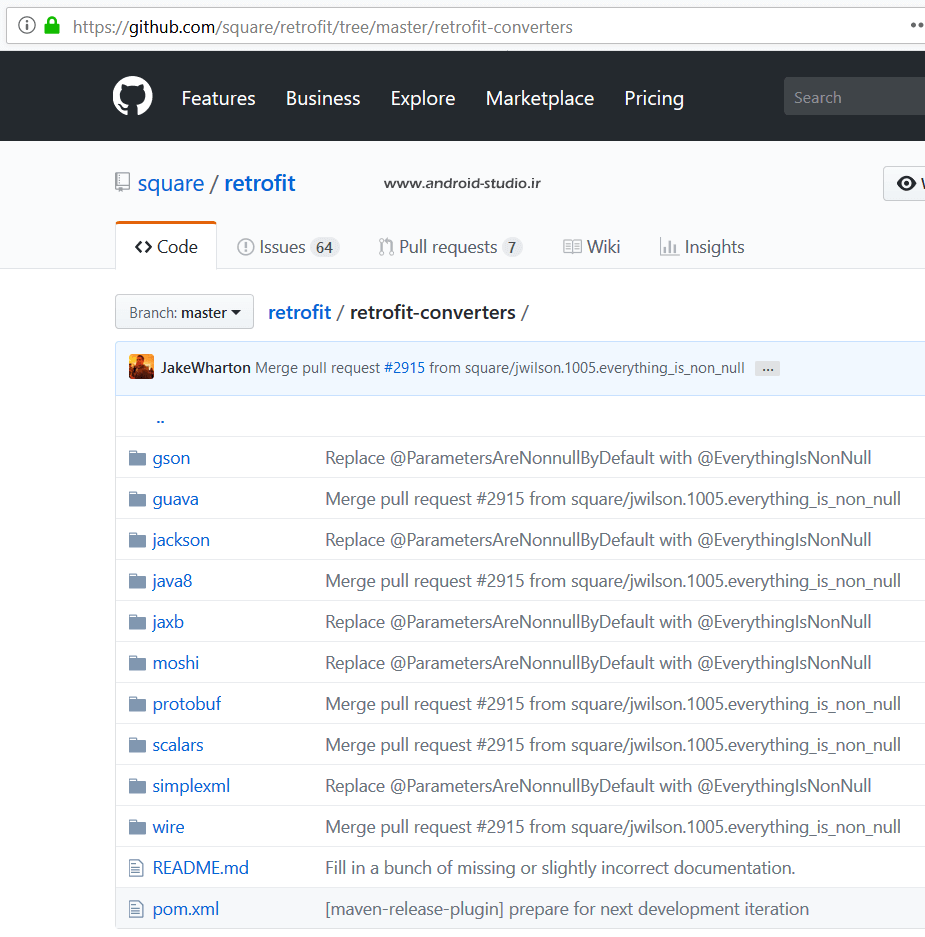Click the GitHub Search input field
Image resolution: width=925 pixels, height=937 pixels.
[x=854, y=96]
